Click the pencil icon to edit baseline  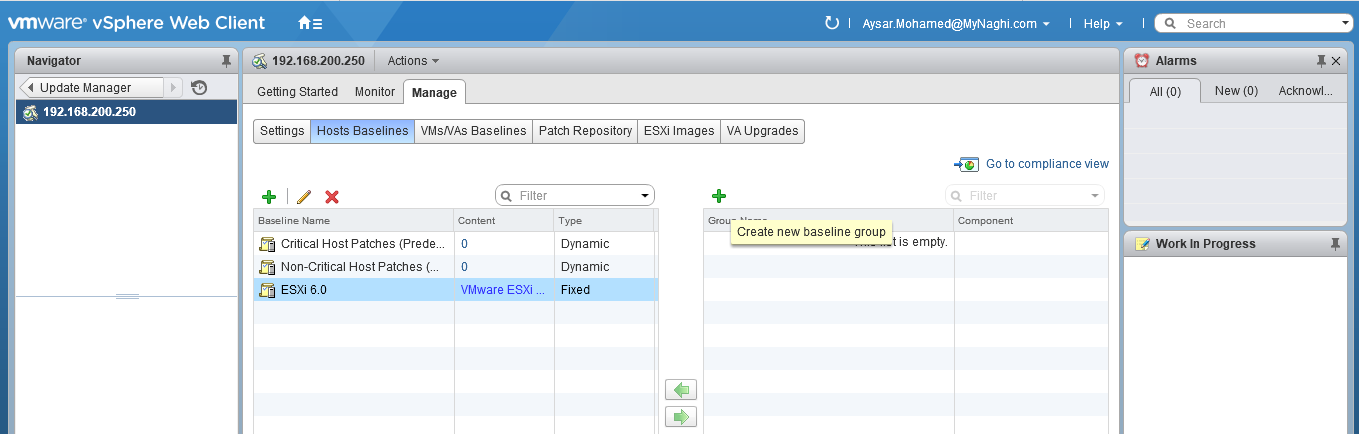pyautogui.click(x=304, y=197)
